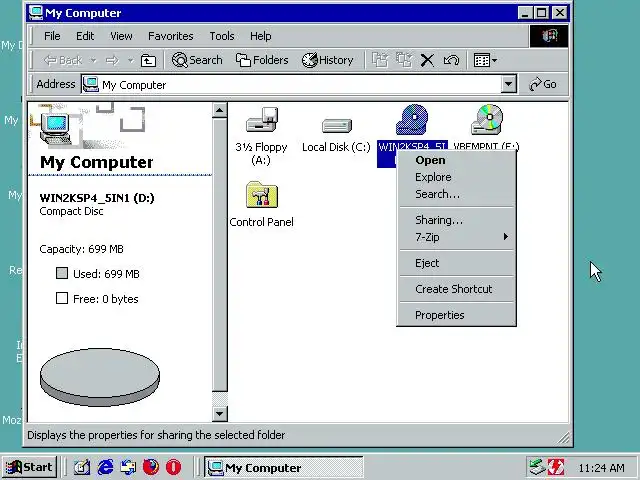Click the 11:24 AM clock
The image size is (640, 480).
pyautogui.click(x=601, y=468)
